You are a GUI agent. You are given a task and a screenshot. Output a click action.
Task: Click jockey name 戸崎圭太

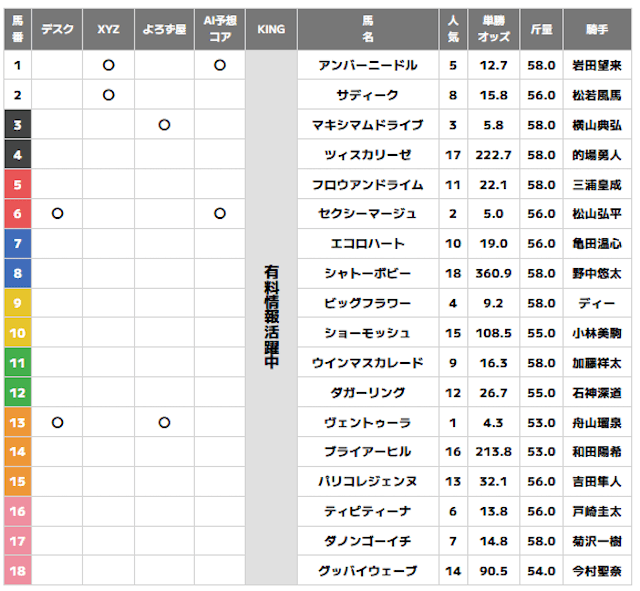point(597,512)
